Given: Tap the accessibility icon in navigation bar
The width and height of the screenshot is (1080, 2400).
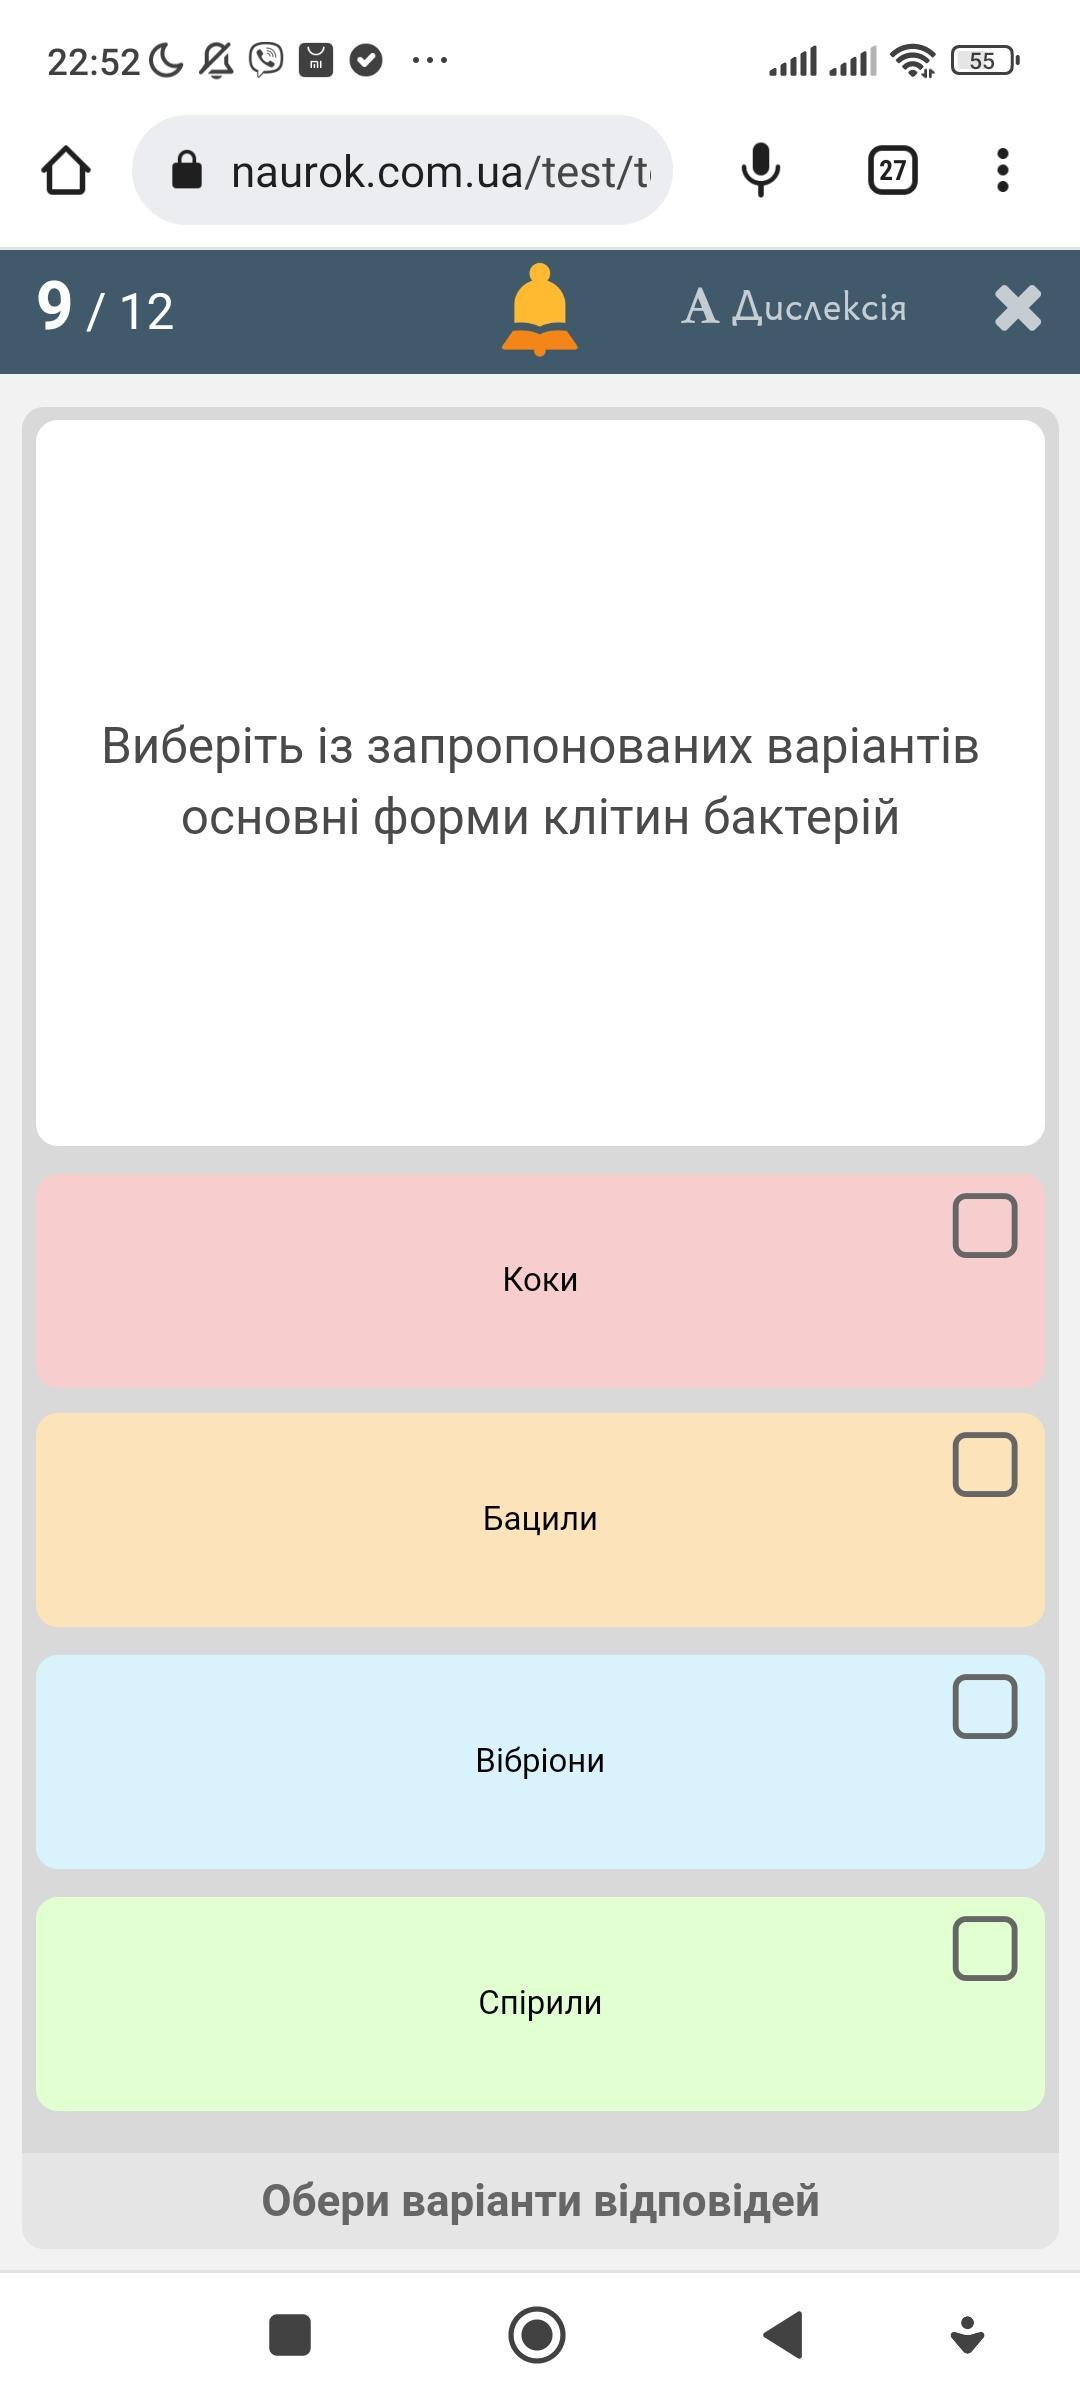Looking at the screenshot, I should [966, 2335].
